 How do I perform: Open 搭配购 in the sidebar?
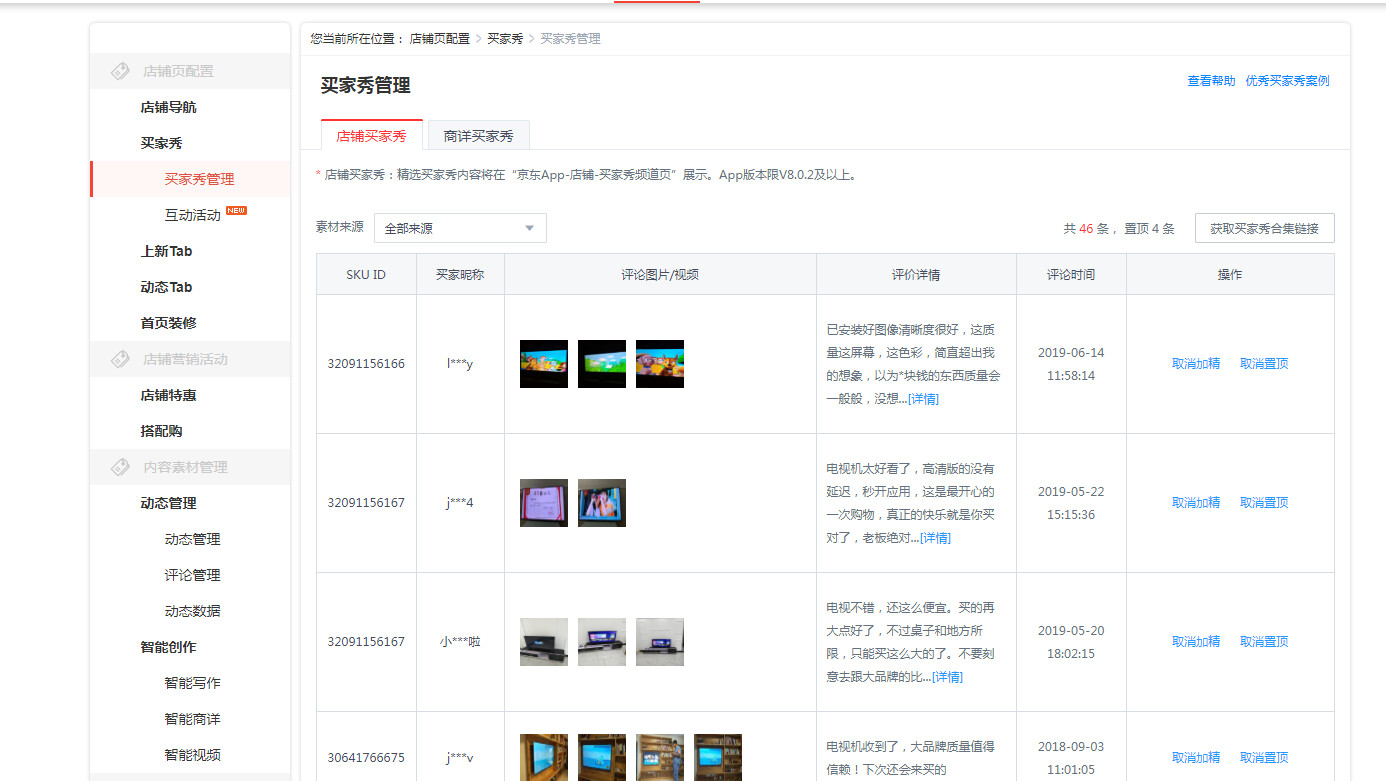click(x=161, y=431)
